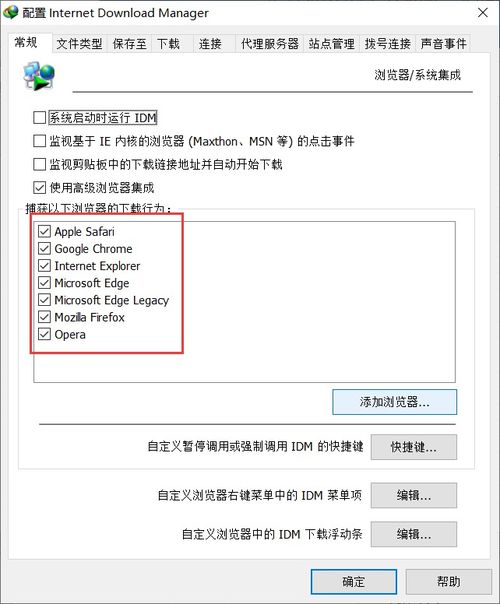Toggle 监视基于 IE 内核的浏览器 checkbox
500x604 pixels.
39,141
